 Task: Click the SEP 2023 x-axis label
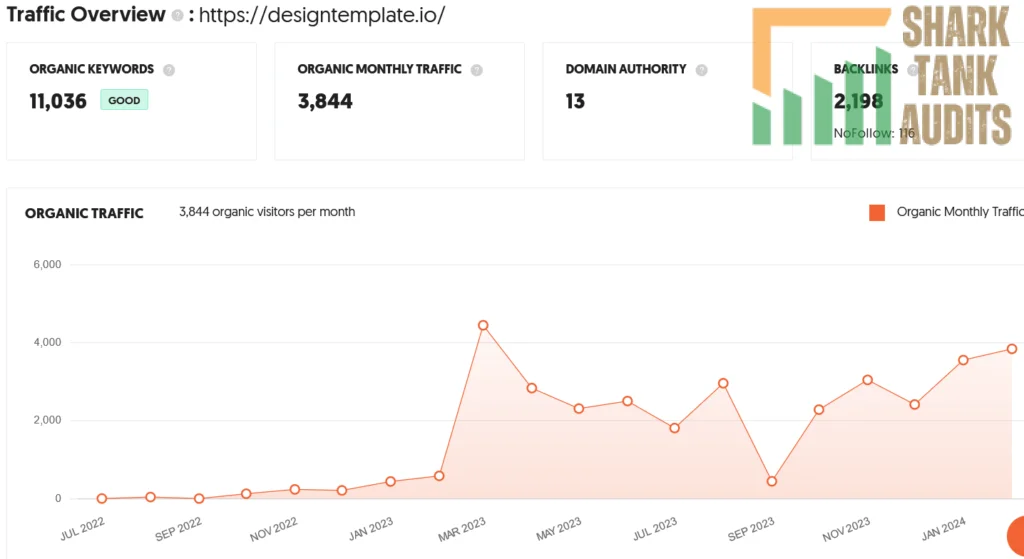click(x=751, y=528)
